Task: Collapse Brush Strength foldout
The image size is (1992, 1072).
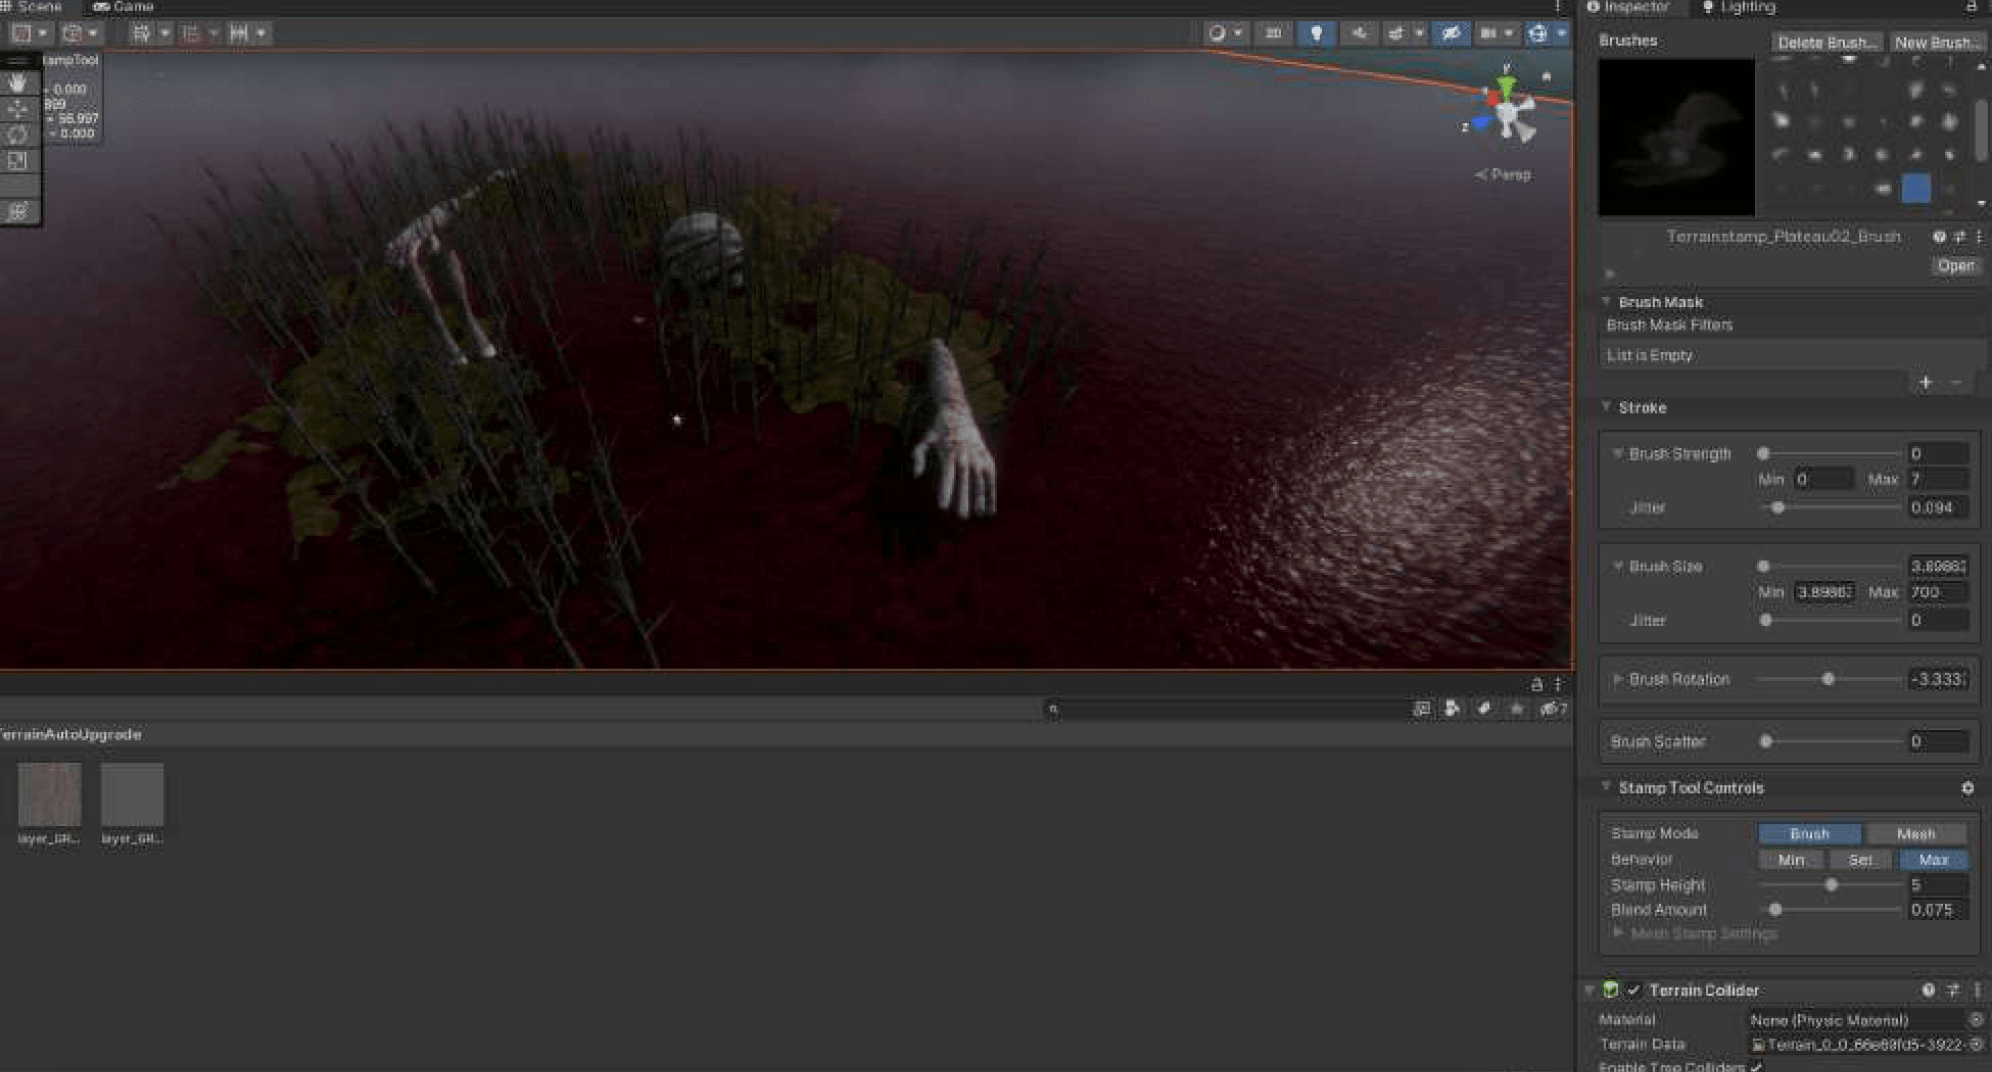Action: tap(1618, 453)
